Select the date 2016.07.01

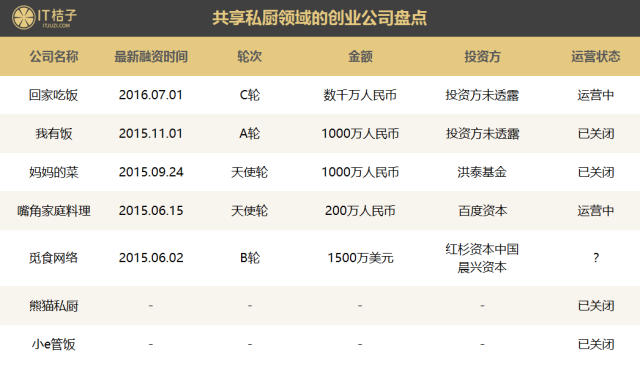pos(151,95)
